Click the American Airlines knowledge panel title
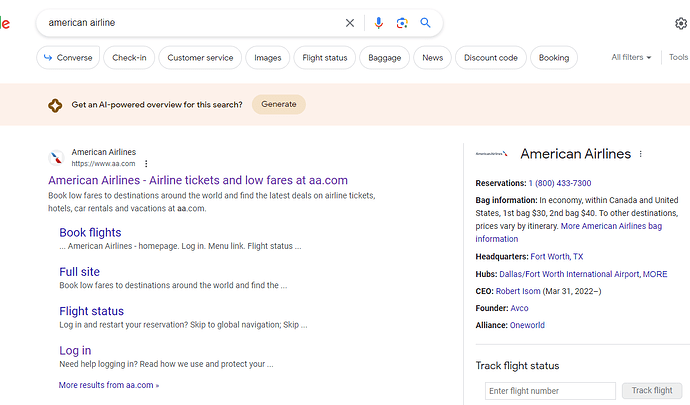The width and height of the screenshot is (690, 405). click(576, 154)
